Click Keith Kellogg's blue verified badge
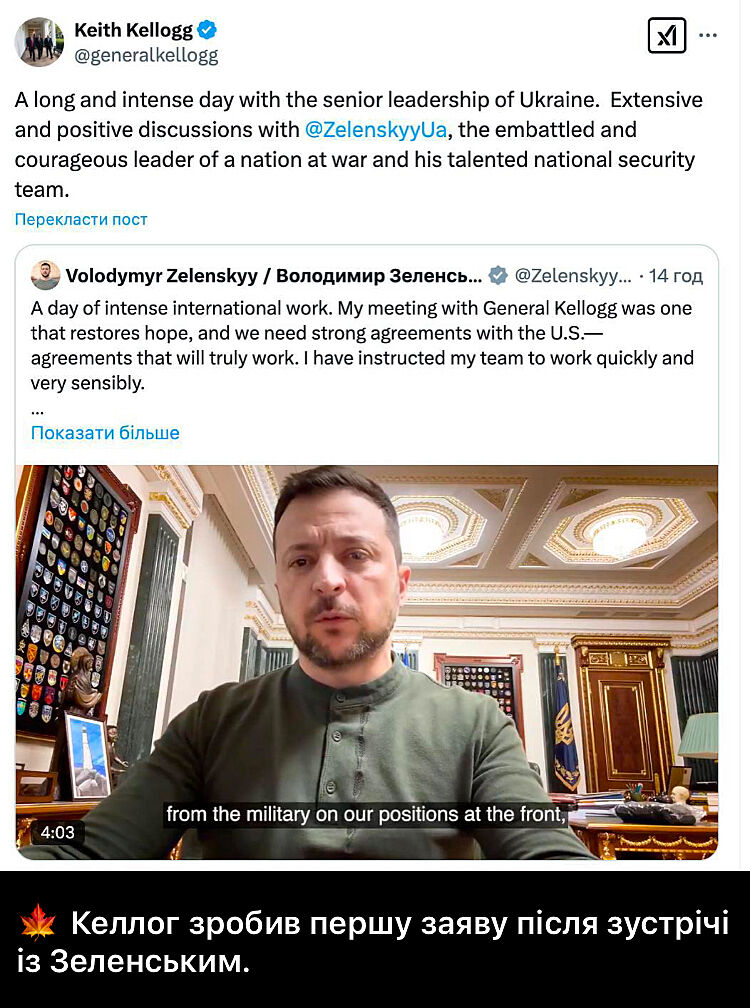This screenshot has height=1008, width=750. 207,30
